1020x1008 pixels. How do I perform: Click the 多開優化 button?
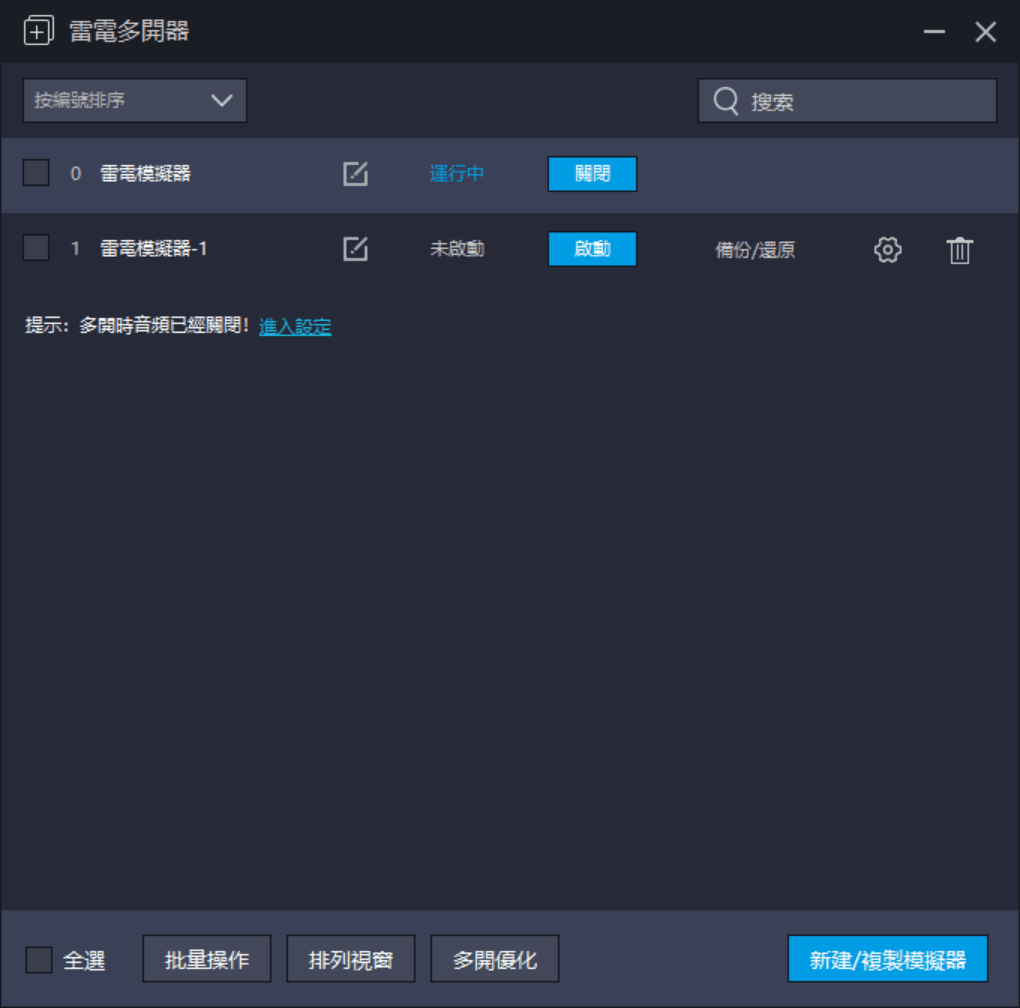coord(494,959)
